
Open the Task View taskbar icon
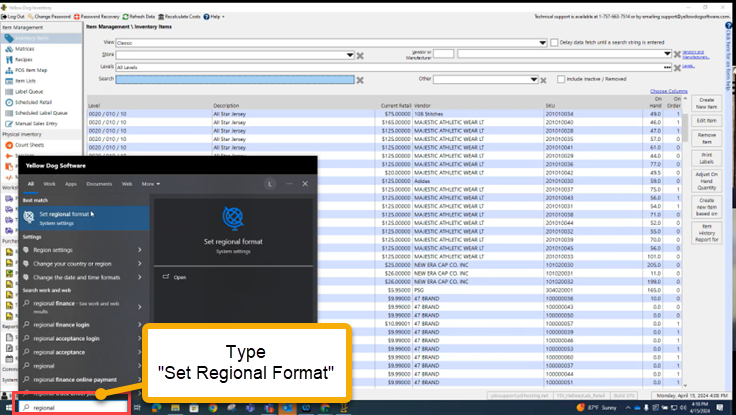tap(138, 407)
